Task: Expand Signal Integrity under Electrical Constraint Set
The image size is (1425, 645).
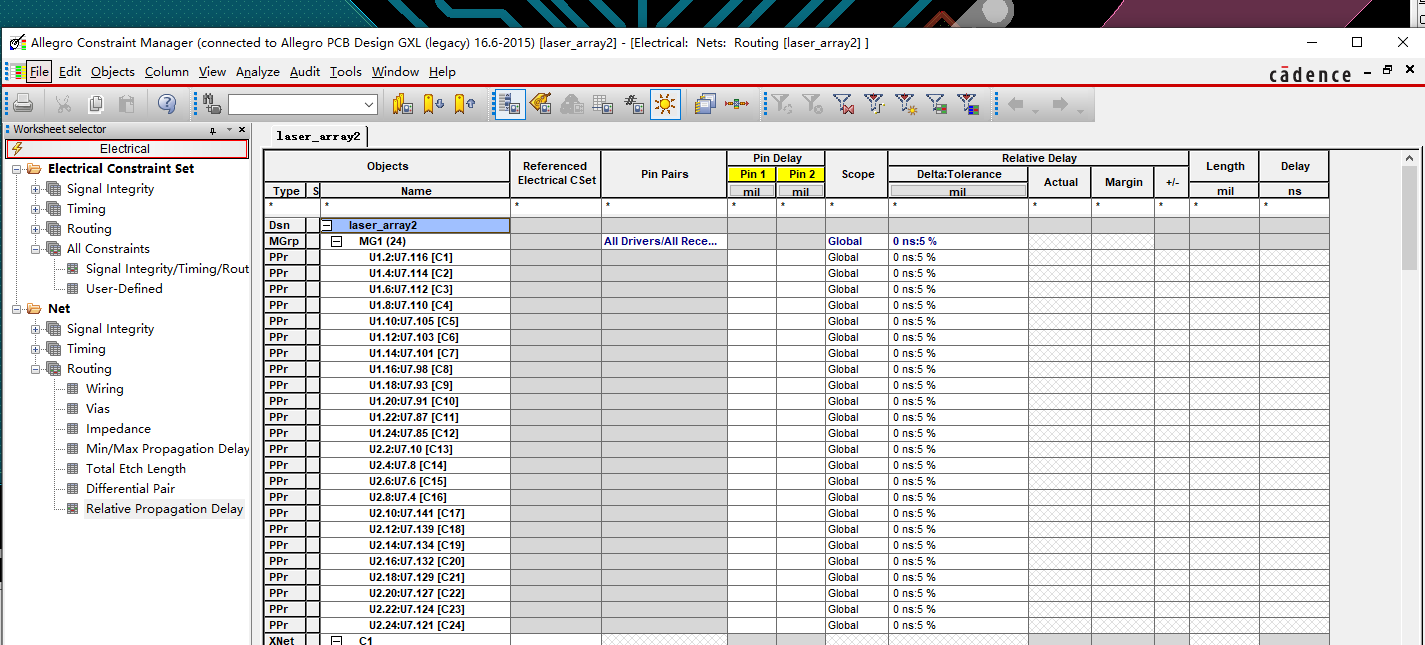Action: pos(36,189)
